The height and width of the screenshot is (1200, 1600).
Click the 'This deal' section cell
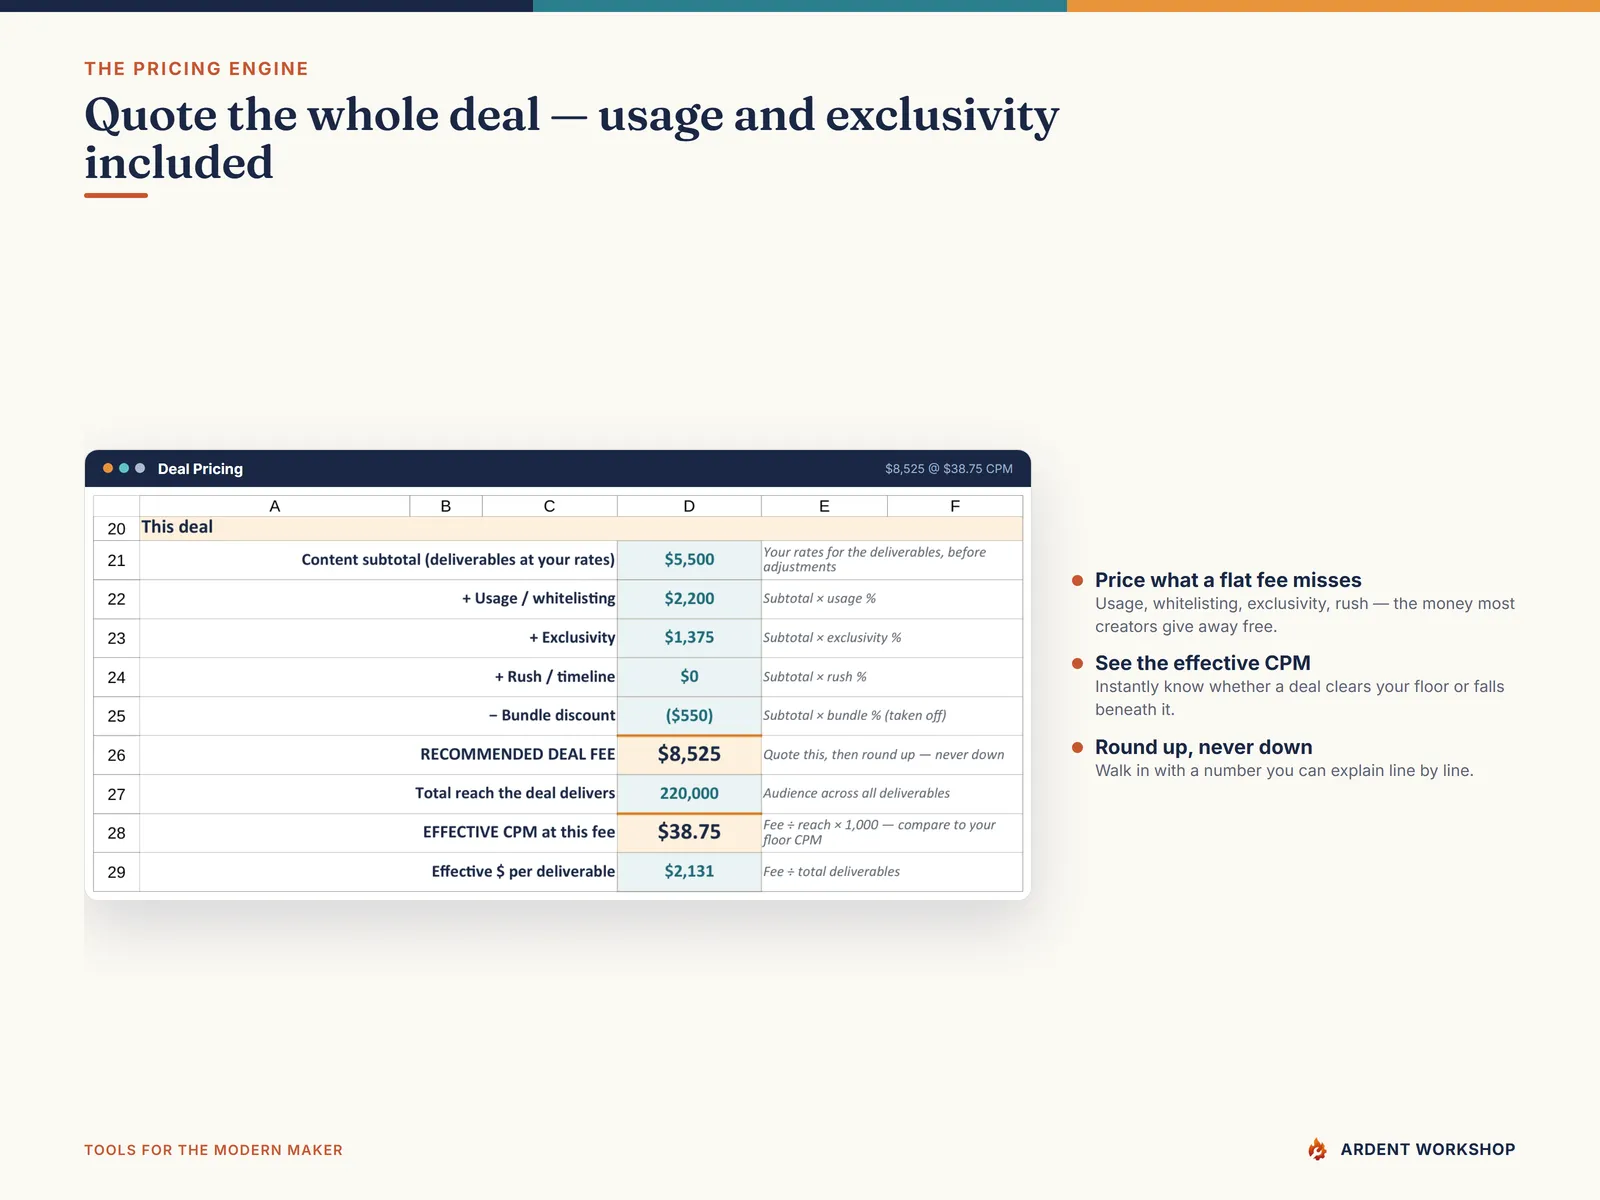pyautogui.click(x=581, y=528)
